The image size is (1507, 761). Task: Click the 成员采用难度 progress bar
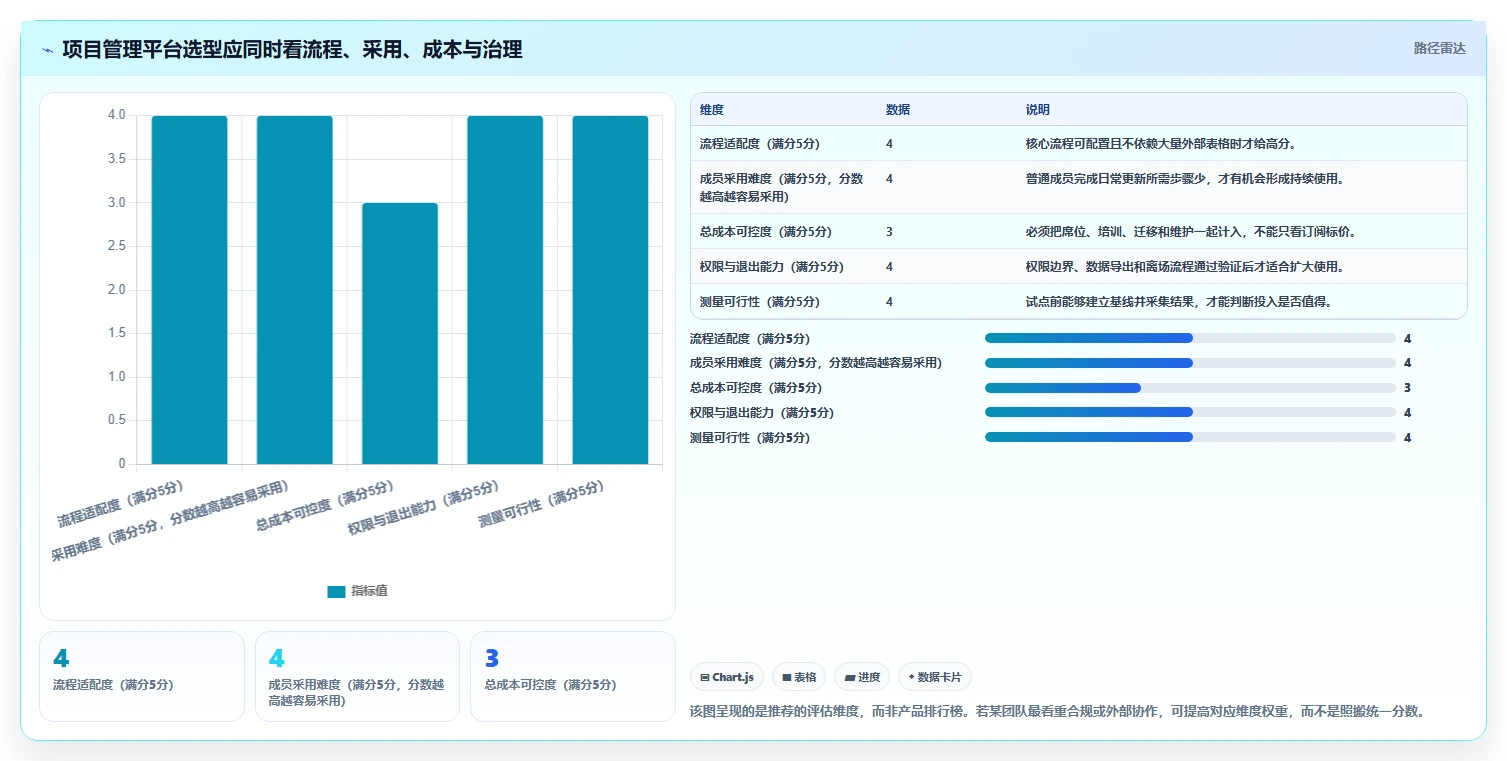[x=1190, y=363]
